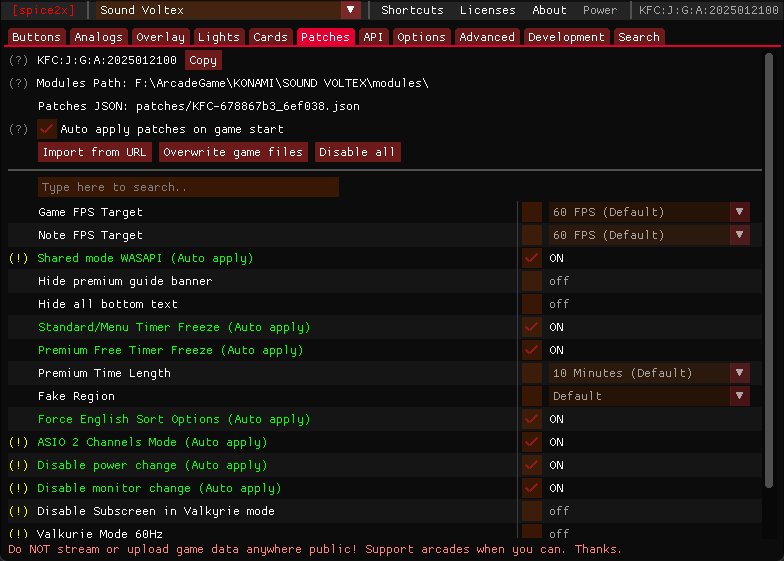Viewport: 784px width, 561px height.
Task: Click warning marker beside ASIO 2 Channels Mode
Action: pyautogui.click(x=18, y=442)
